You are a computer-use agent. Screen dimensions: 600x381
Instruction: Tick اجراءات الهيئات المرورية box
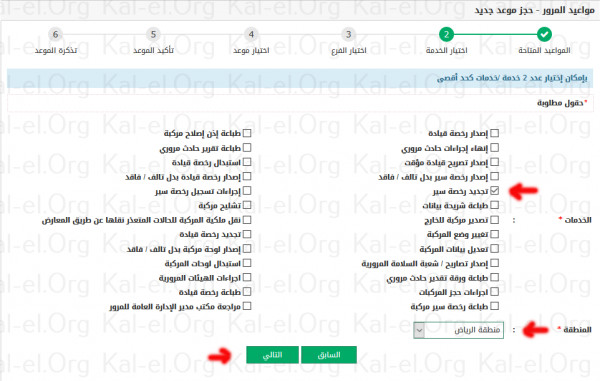point(247,277)
